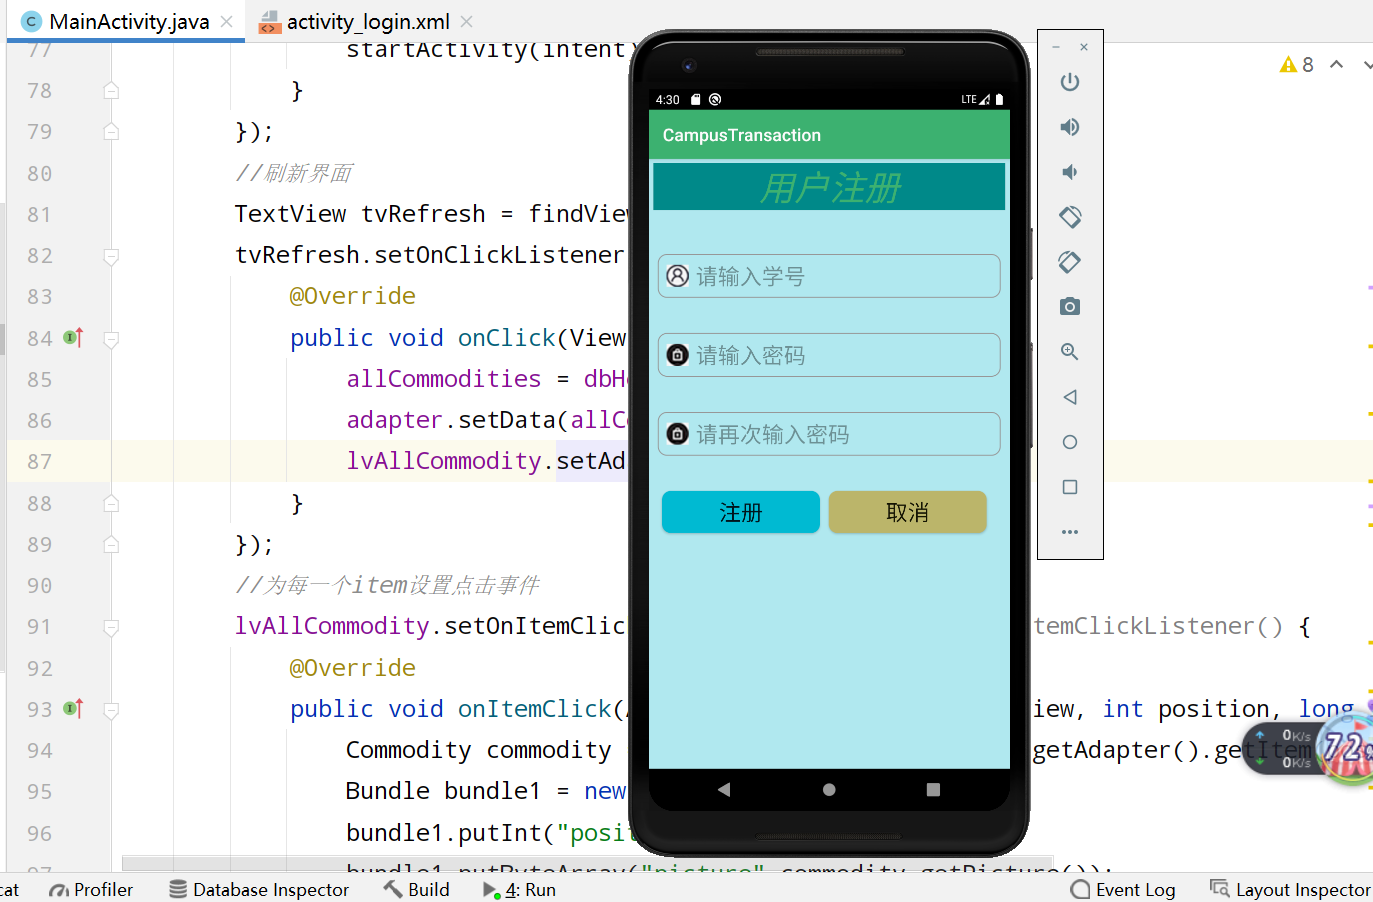Click emulator toolbar Overview square icon

tap(1070, 487)
